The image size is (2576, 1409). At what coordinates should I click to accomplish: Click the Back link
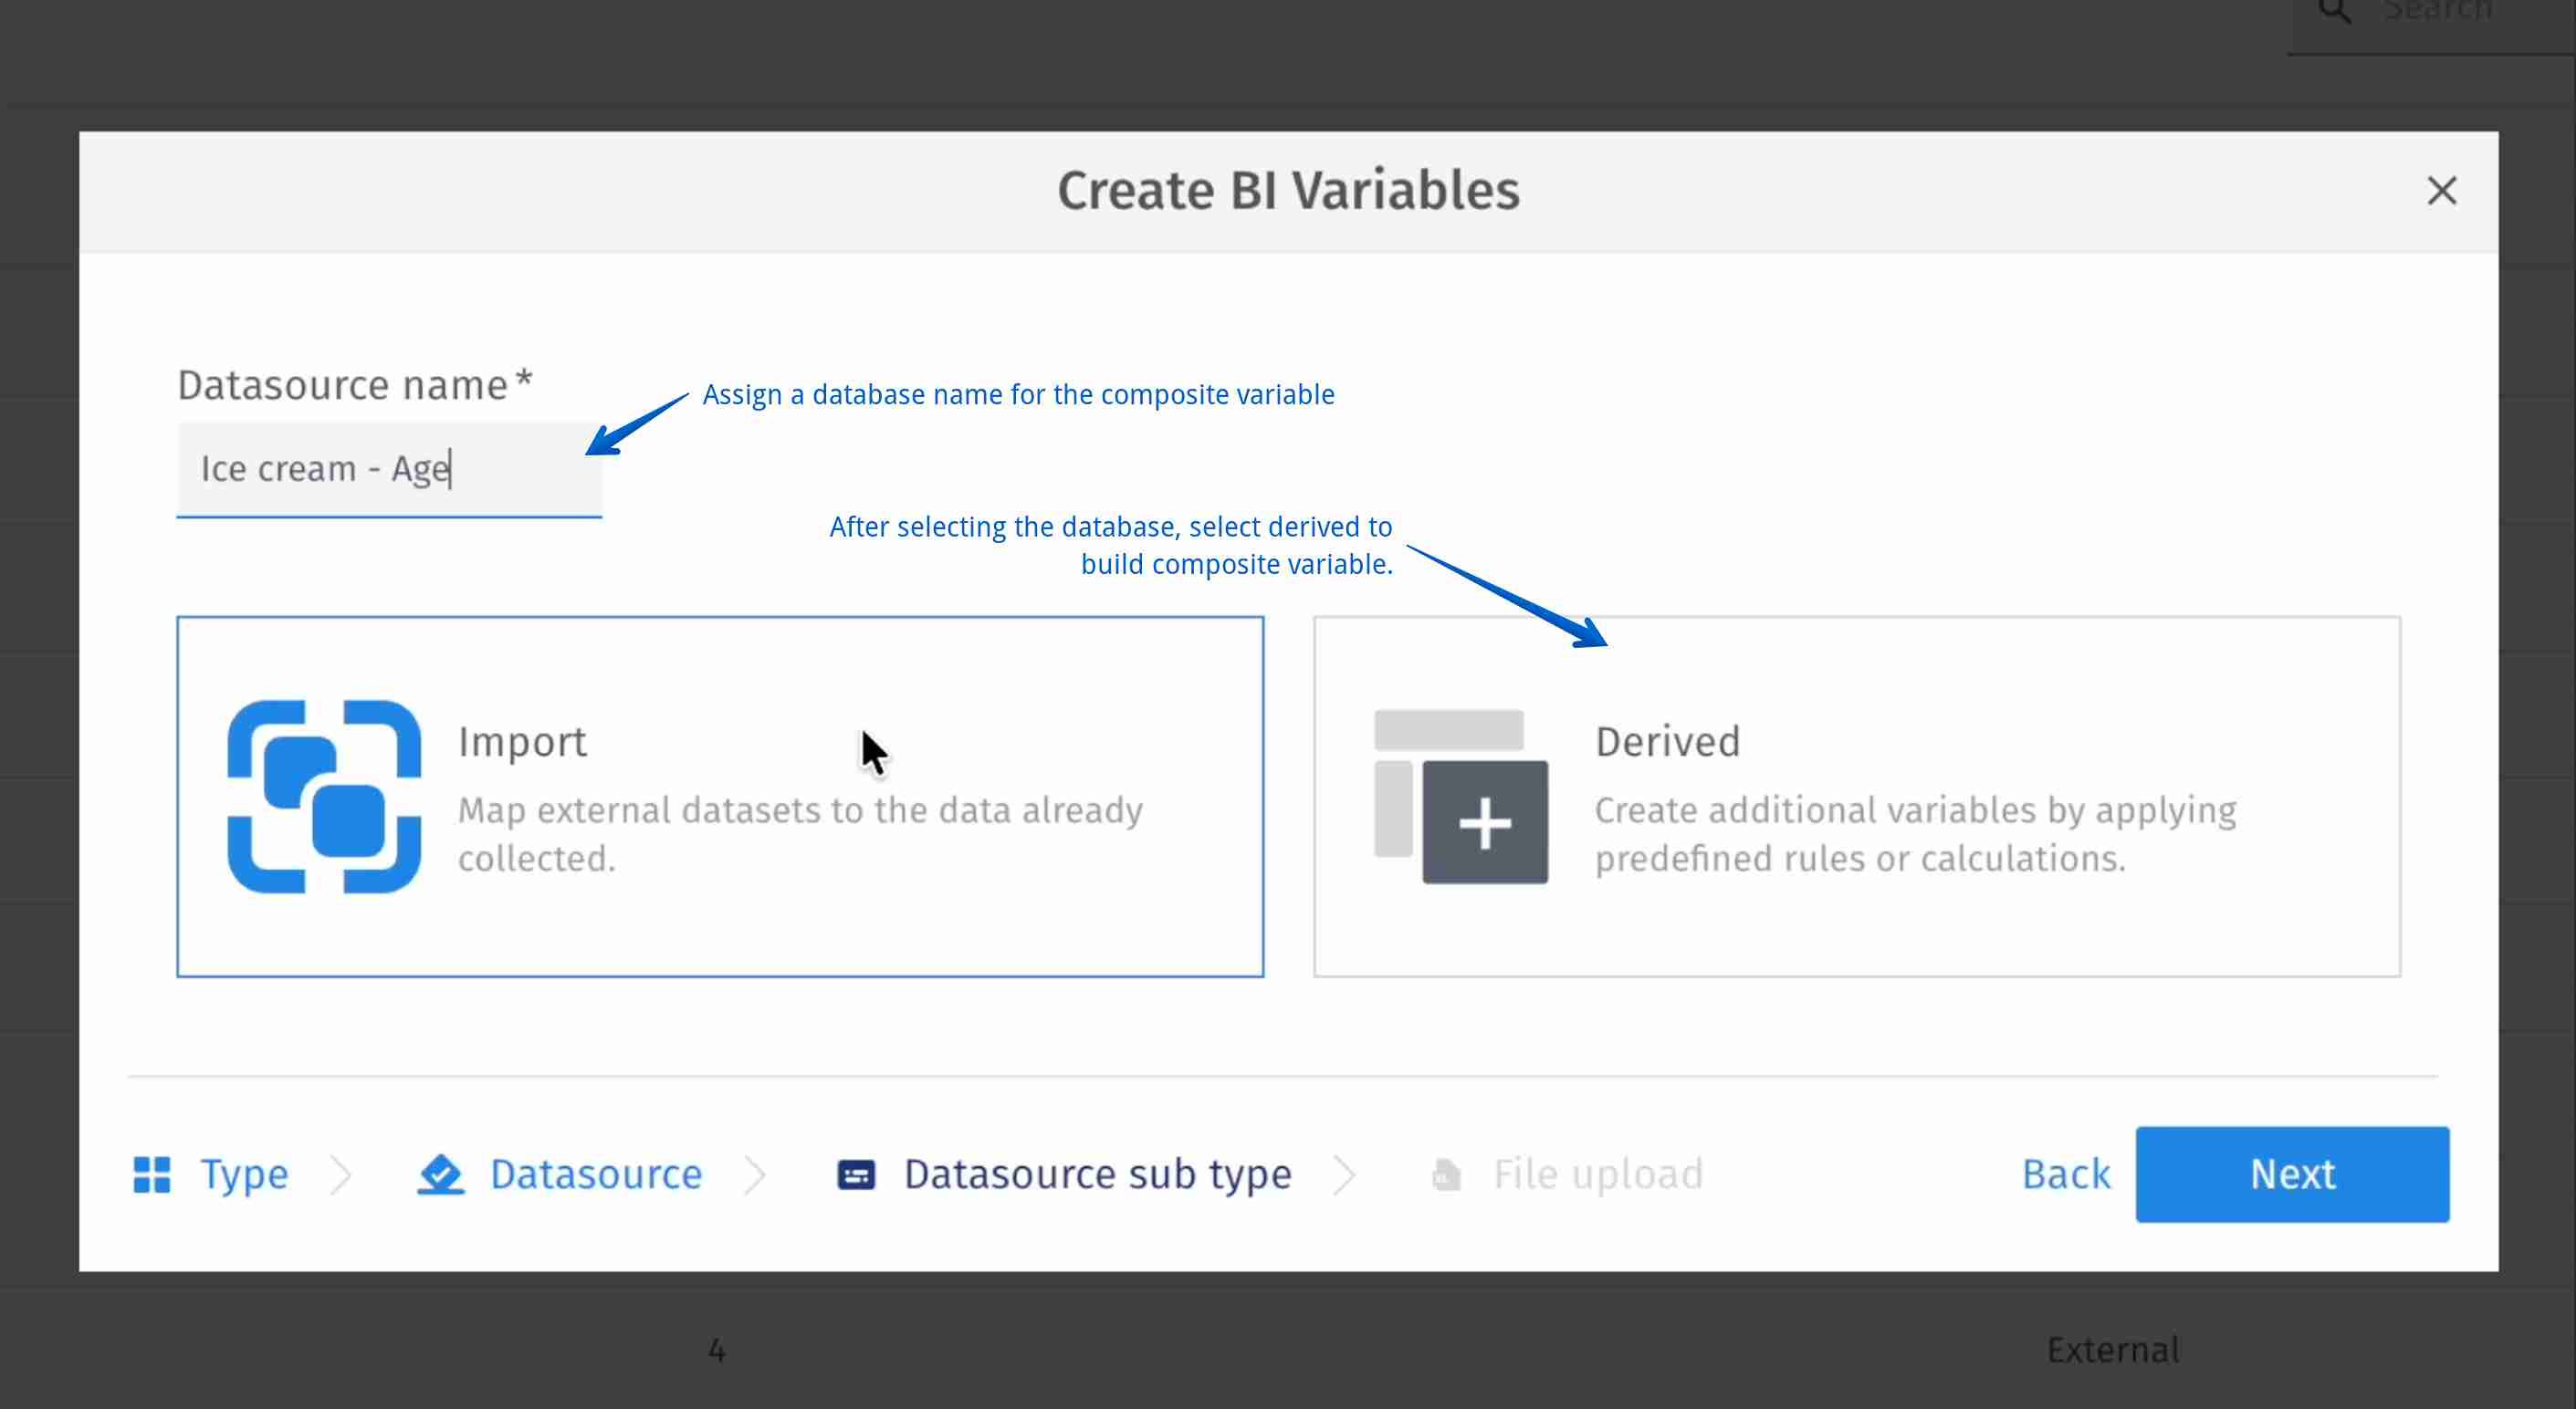[2066, 1174]
